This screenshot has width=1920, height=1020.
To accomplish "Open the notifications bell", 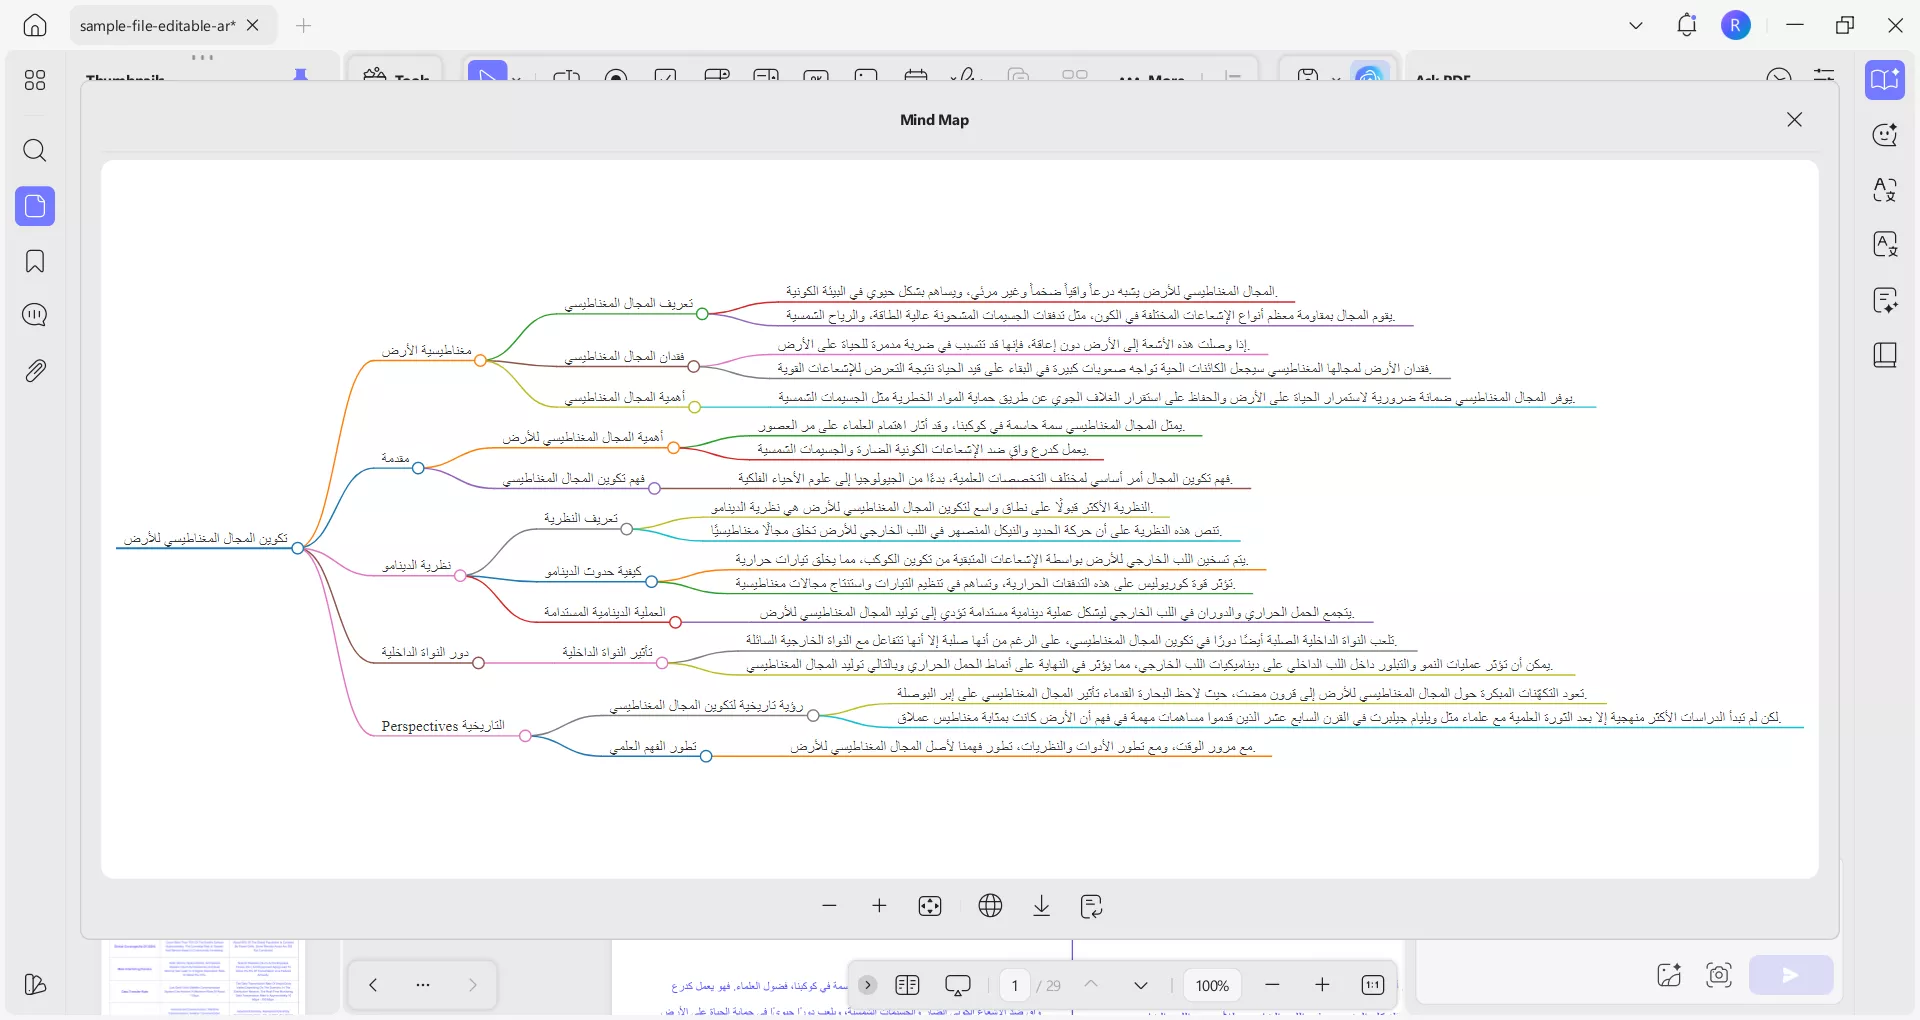I will 1687,25.
